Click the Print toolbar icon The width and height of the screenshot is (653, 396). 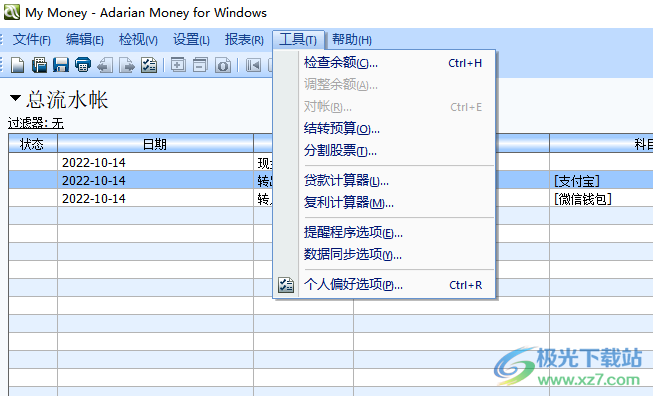coord(82,65)
